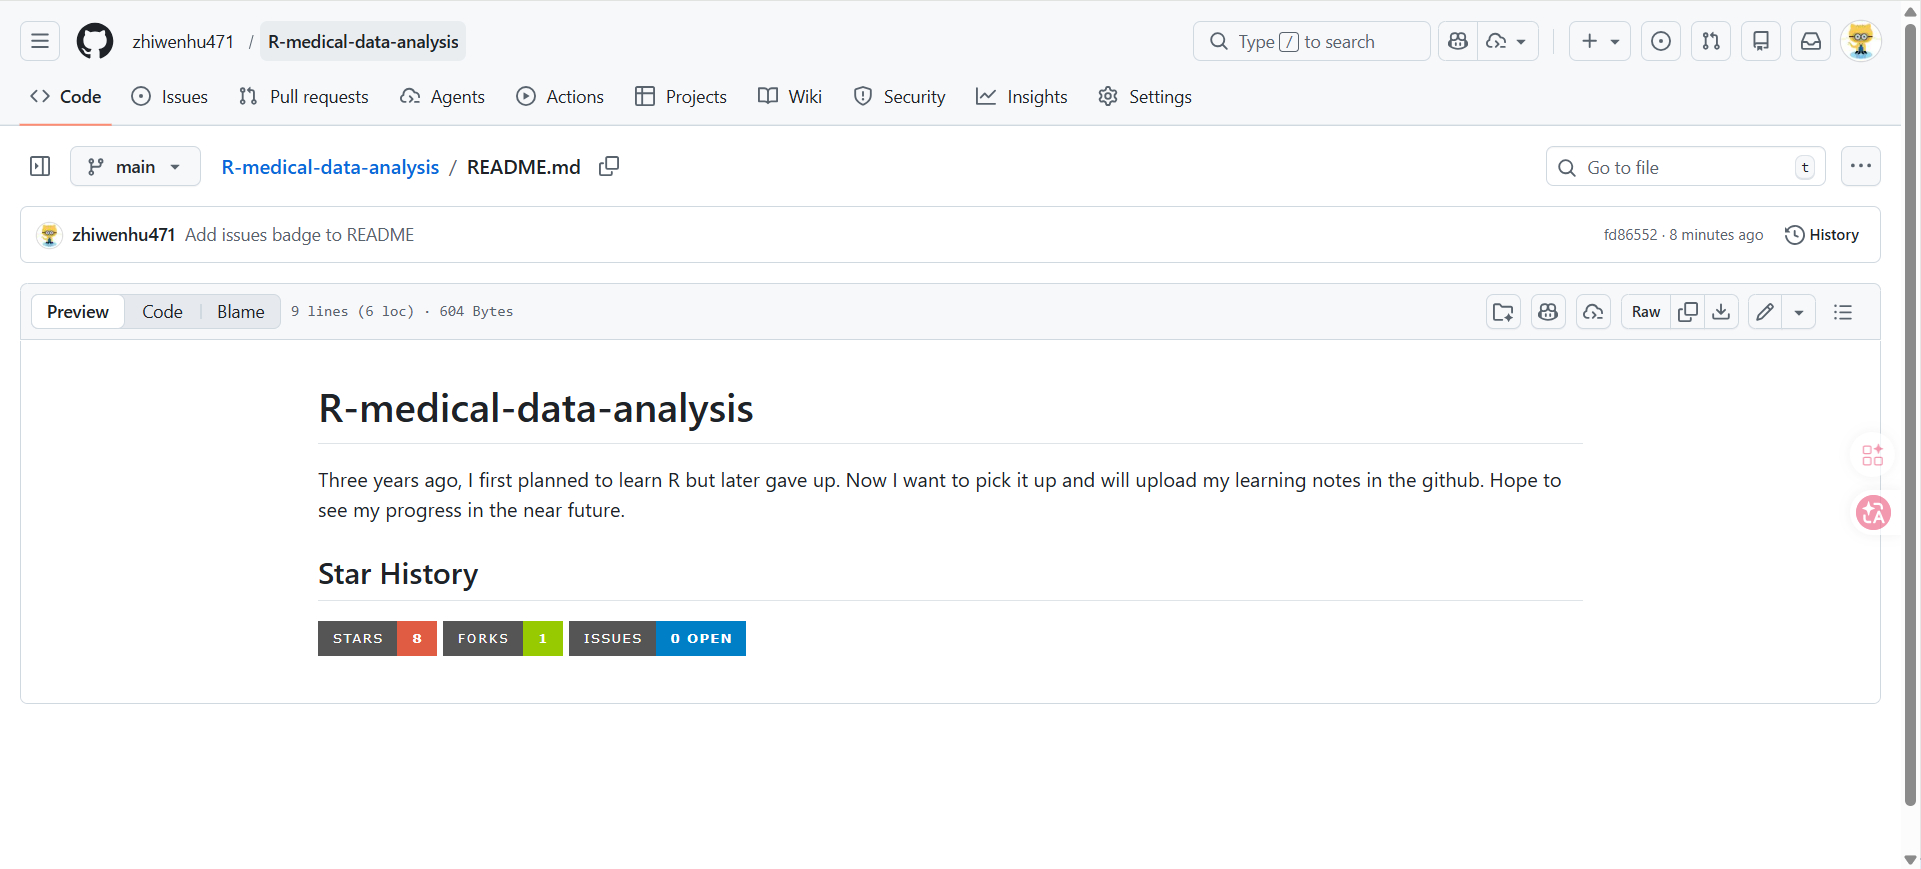
Task: Open the Create new plus dropdown
Action: (1600, 41)
